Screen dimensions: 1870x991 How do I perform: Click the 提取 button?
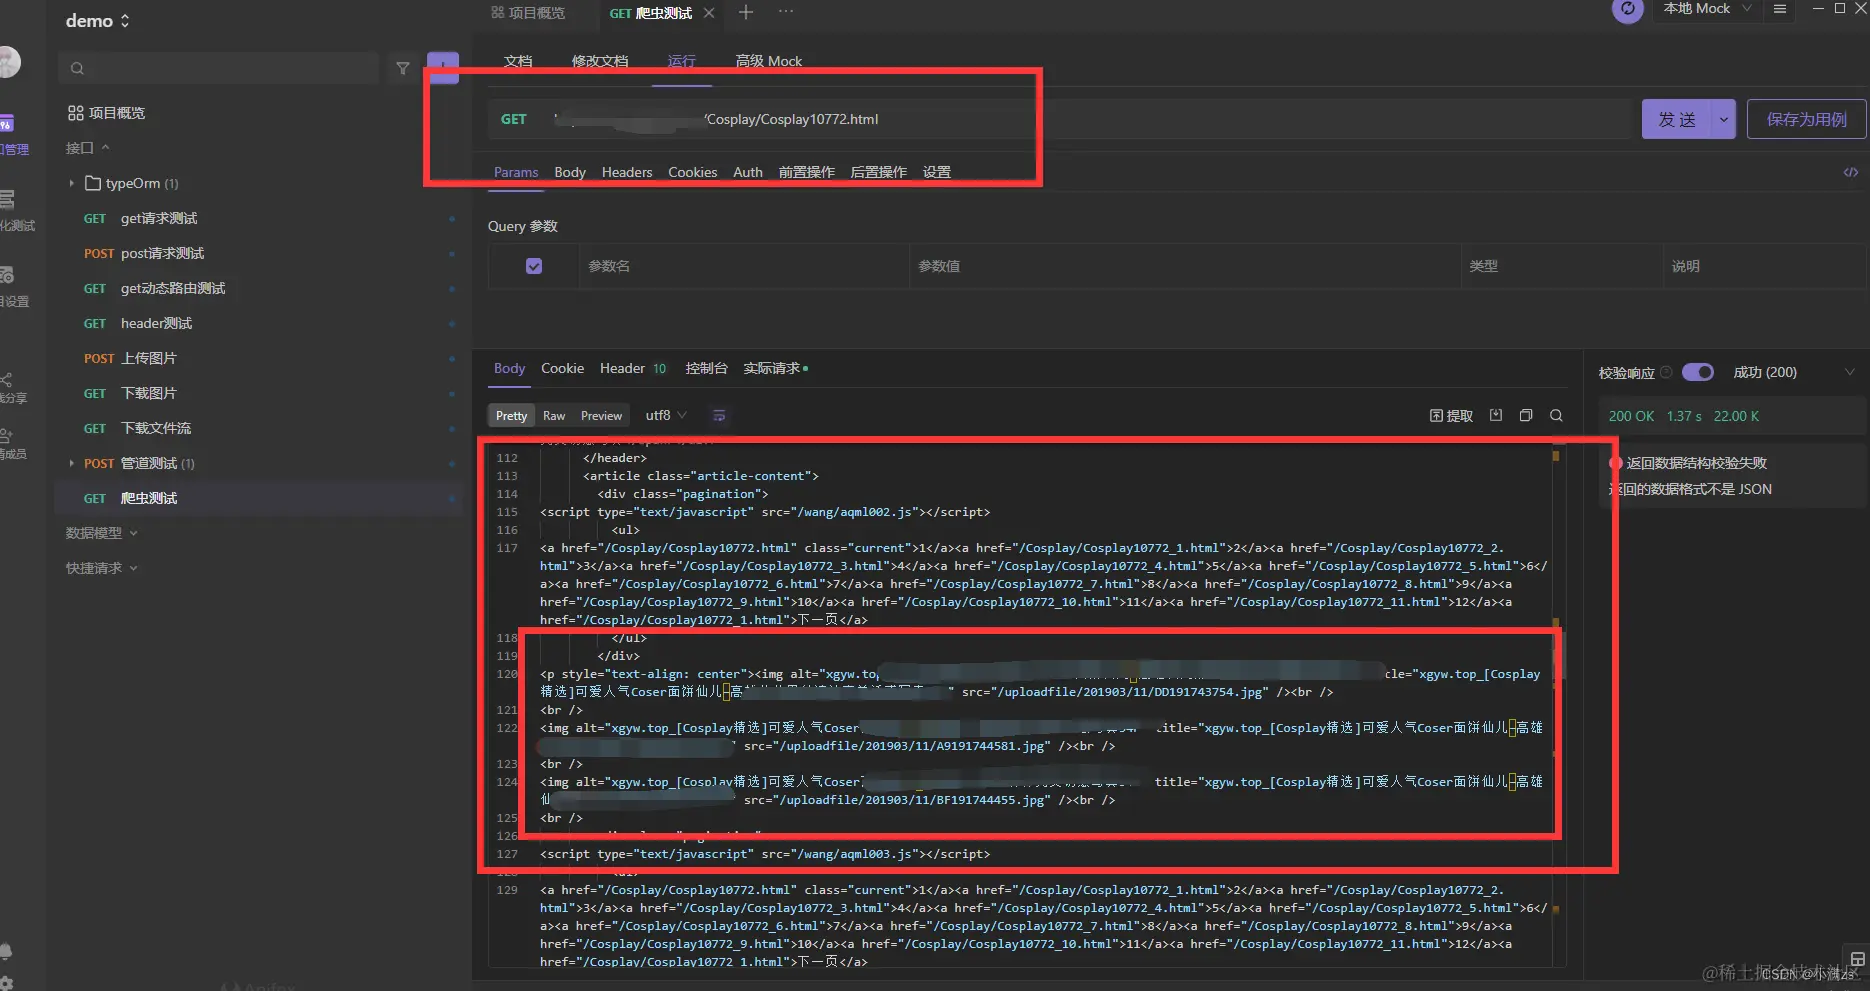(x=1452, y=415)
